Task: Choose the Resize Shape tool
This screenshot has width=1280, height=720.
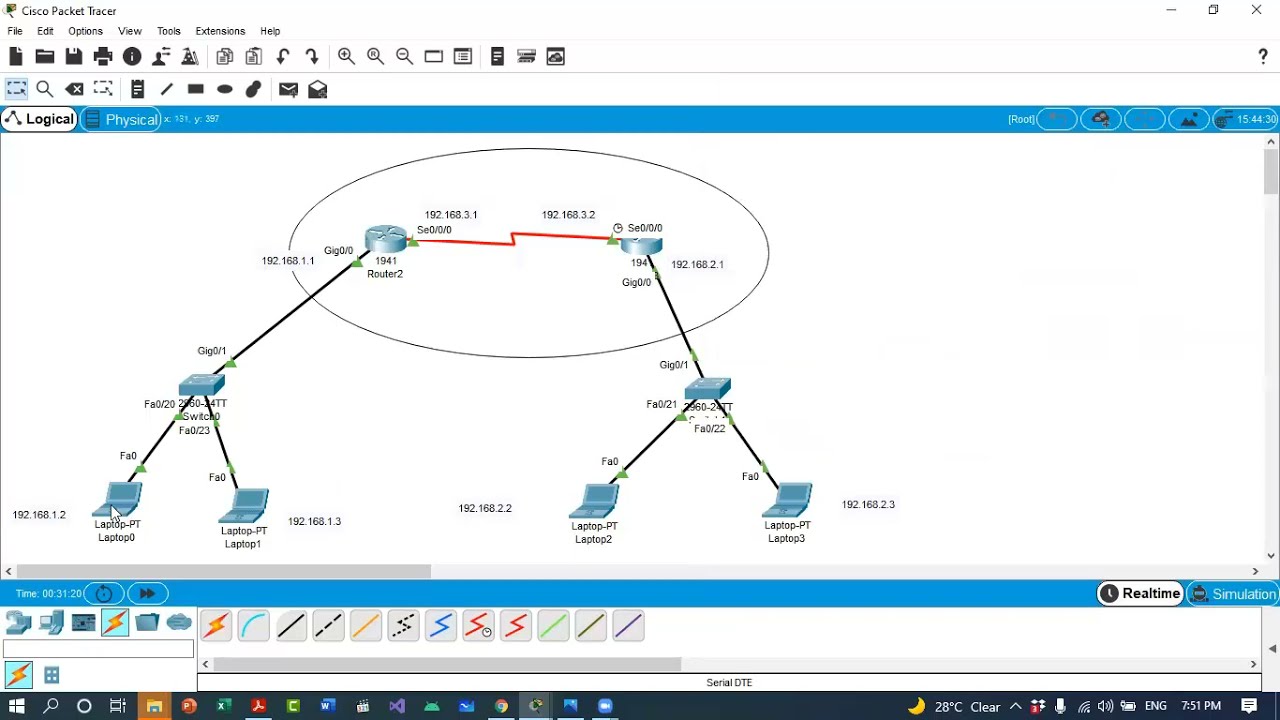Action: [x=103, y=89]
